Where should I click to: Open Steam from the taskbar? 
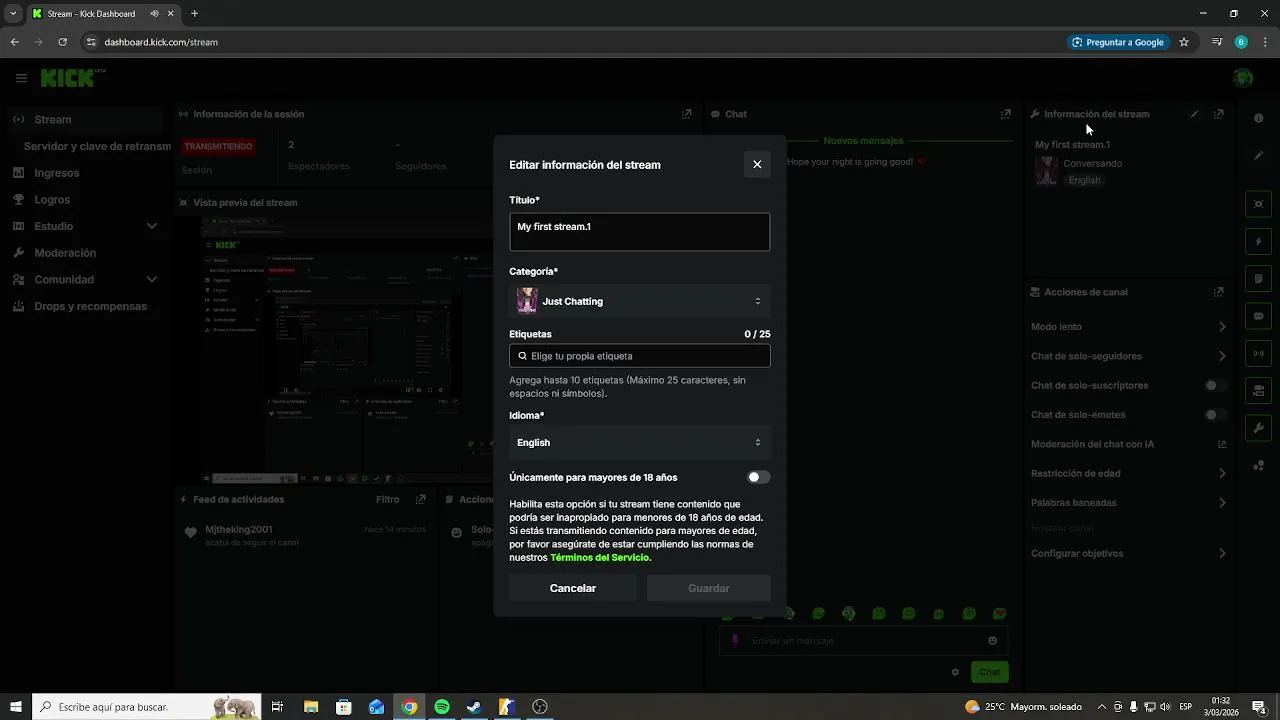click(474, 707)
